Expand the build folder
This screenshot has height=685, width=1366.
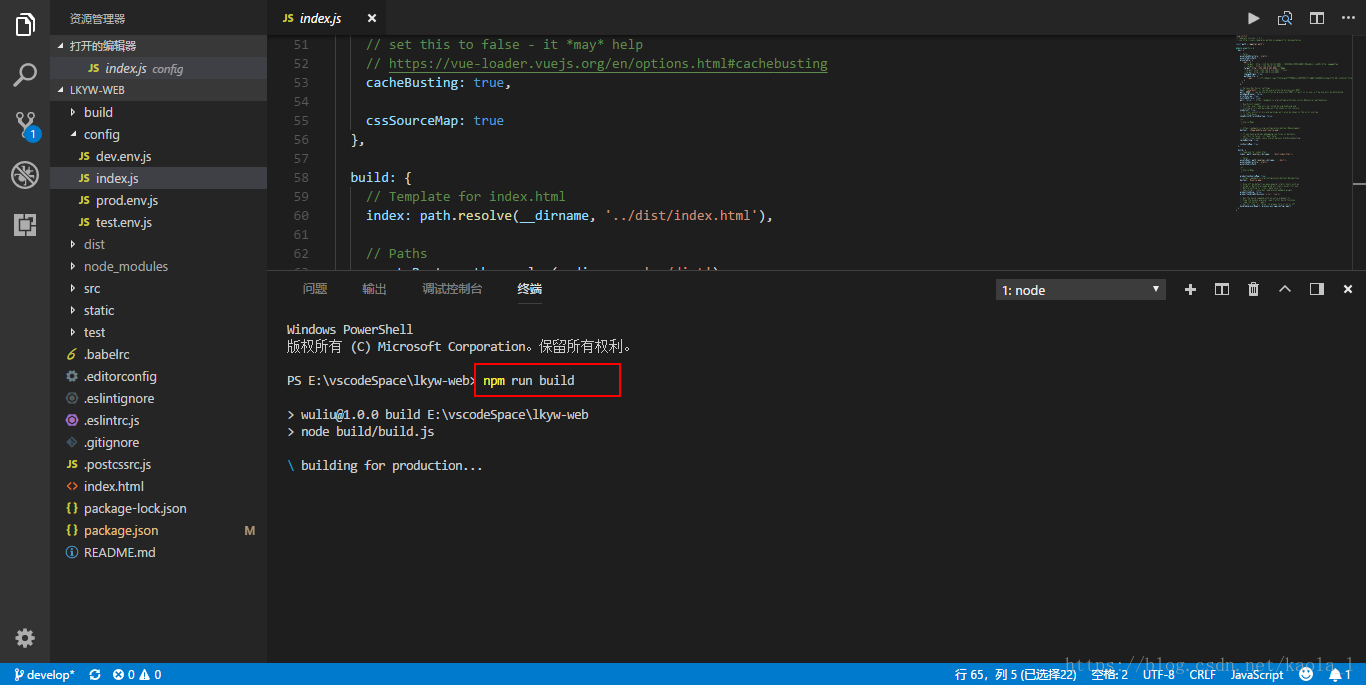pyautogui.click(x=158, y=112)
